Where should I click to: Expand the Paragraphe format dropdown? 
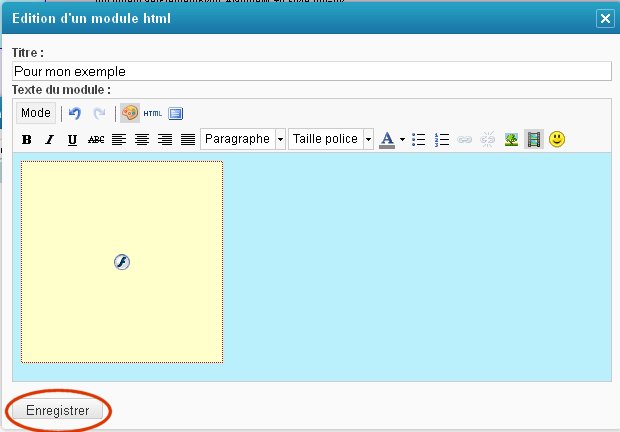pos(280,140)
